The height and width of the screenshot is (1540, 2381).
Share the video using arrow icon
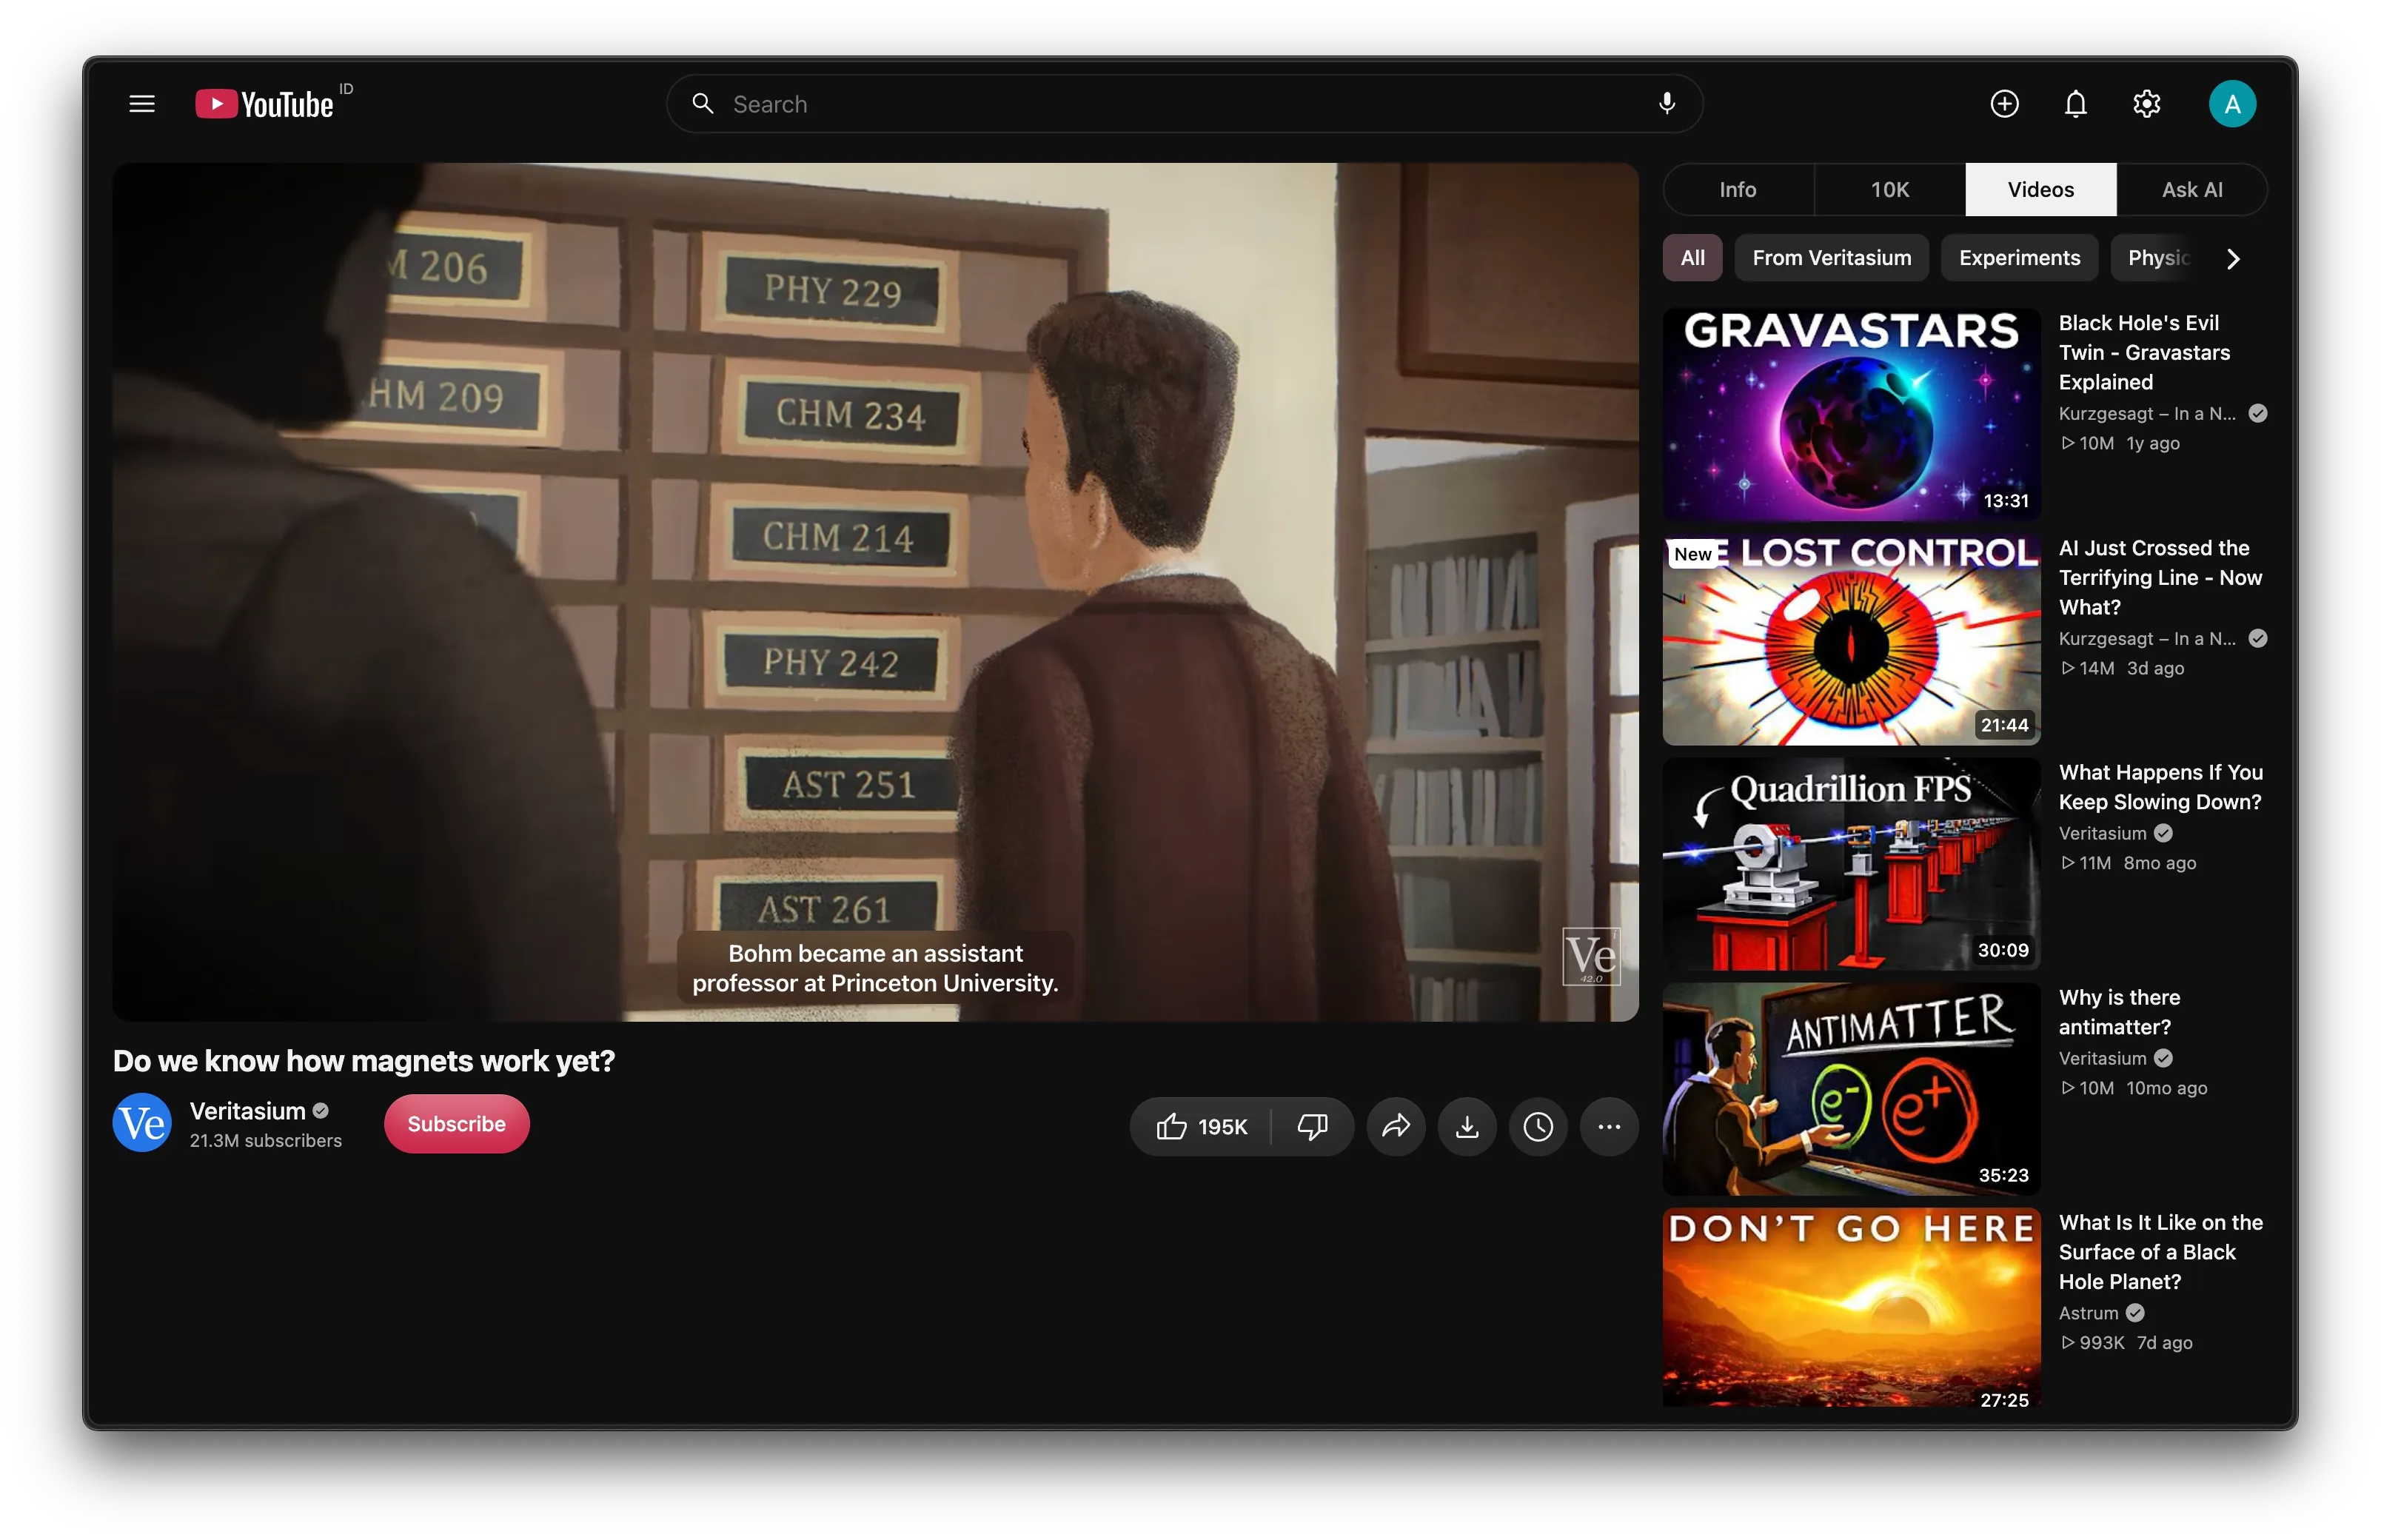[1395, 1127]
